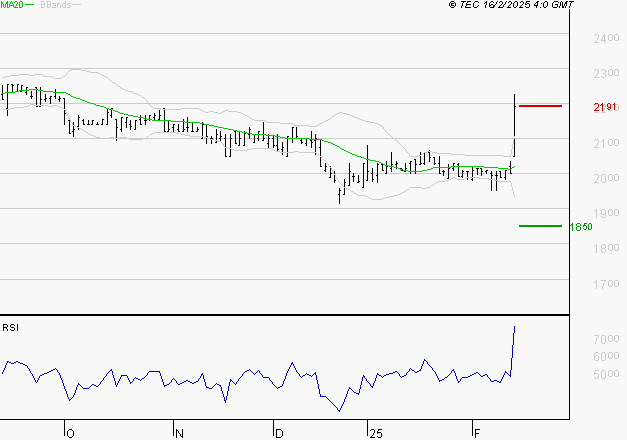Select the green 1850 price label

pyautogui.click(x=581, y=227)
